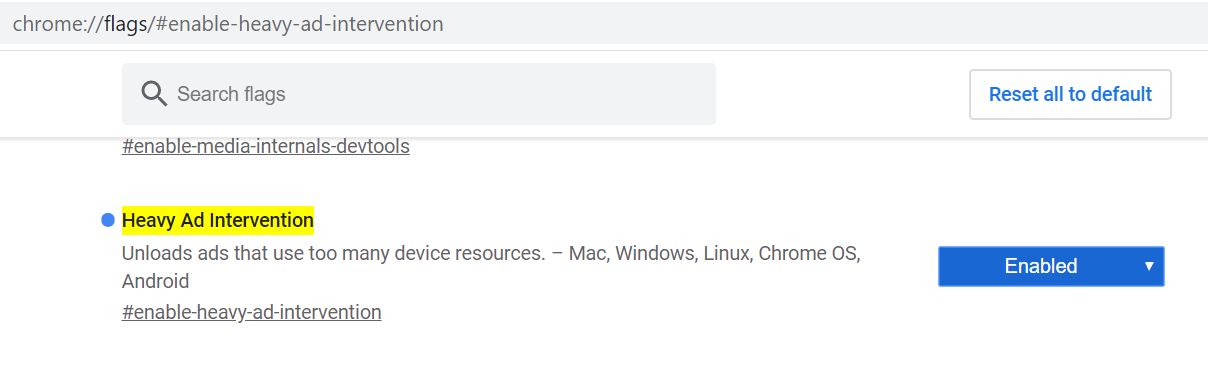Screen dimensions: 1208x377
Task: Click the bold 'flags' word in the URL
Action: click(x=125, y=23)
